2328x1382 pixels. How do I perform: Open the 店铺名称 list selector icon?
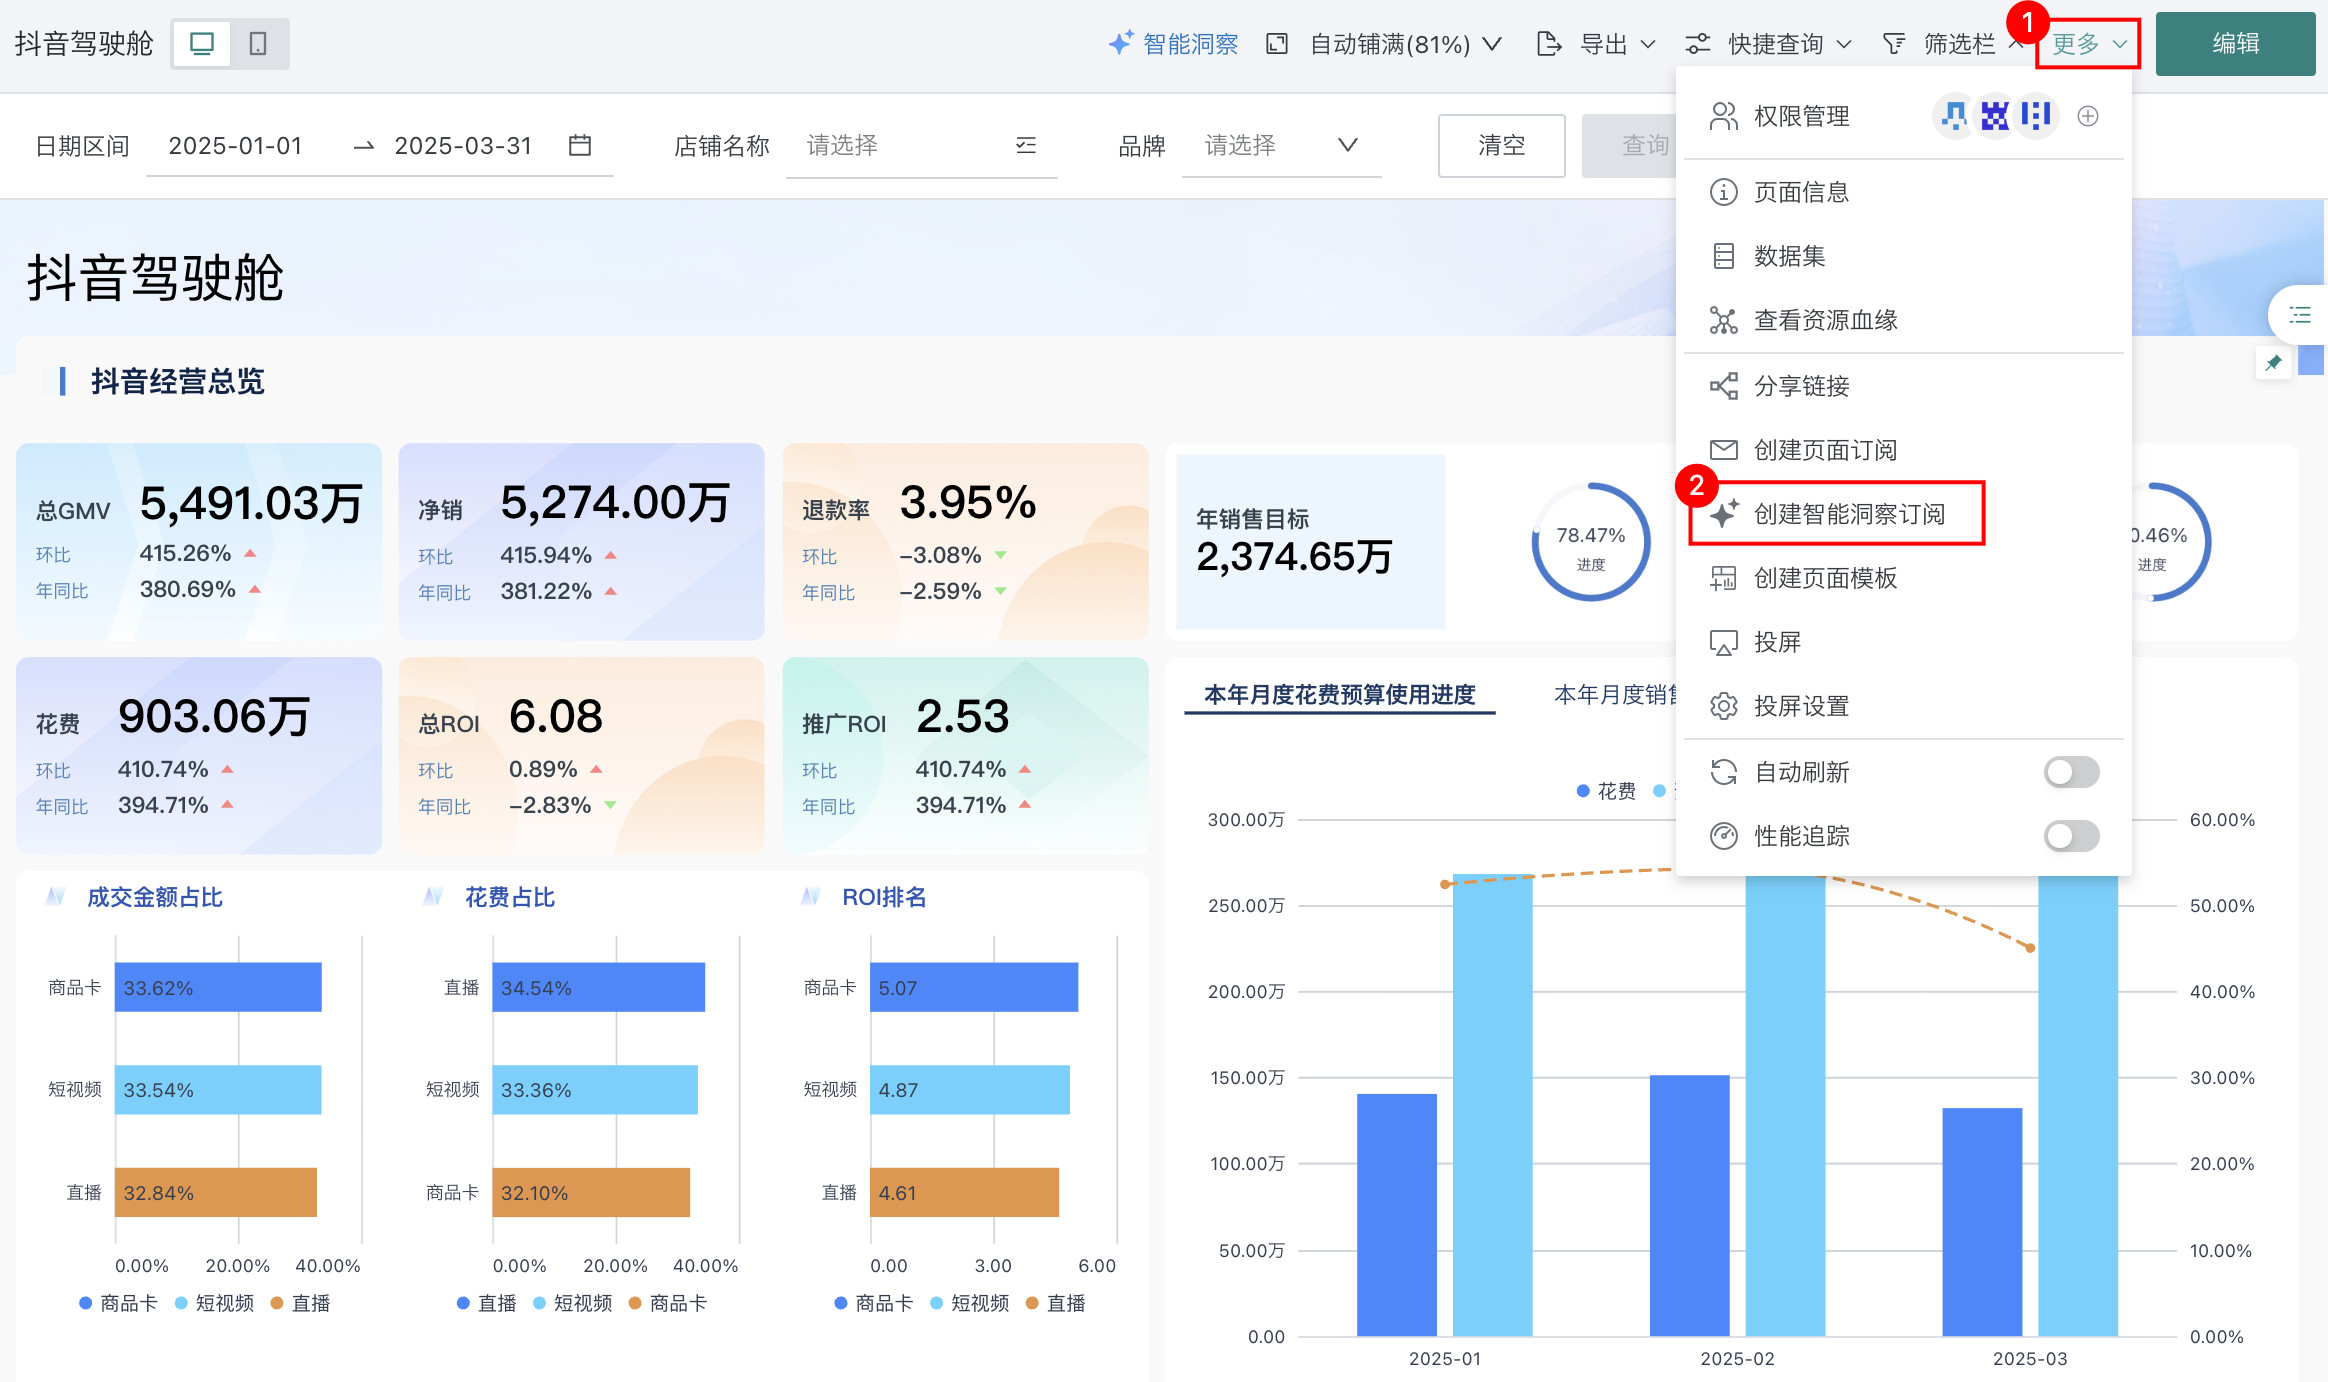coord(1026,146)
